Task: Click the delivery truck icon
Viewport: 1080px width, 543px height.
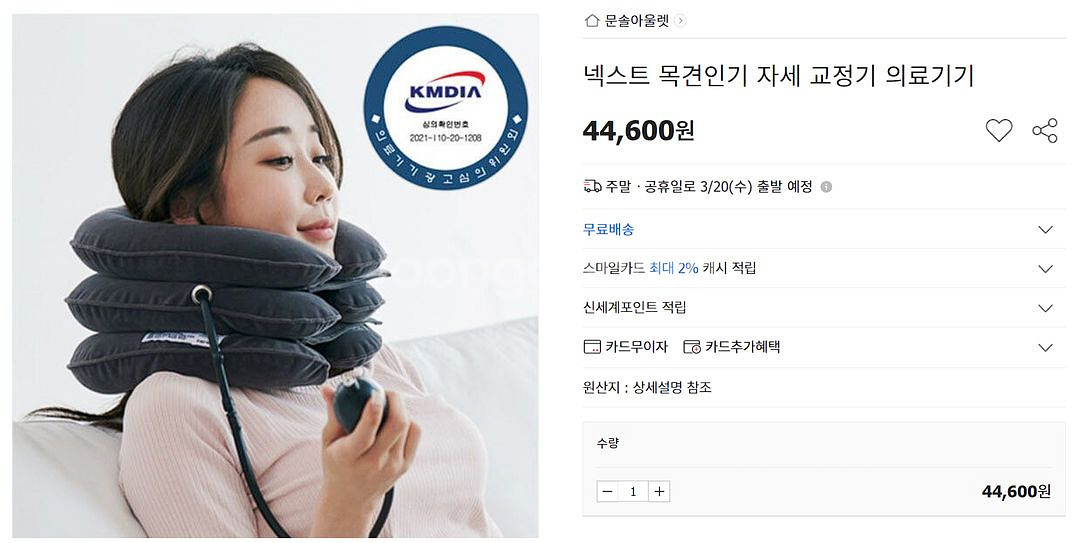Action: click(x=592, y=186)
